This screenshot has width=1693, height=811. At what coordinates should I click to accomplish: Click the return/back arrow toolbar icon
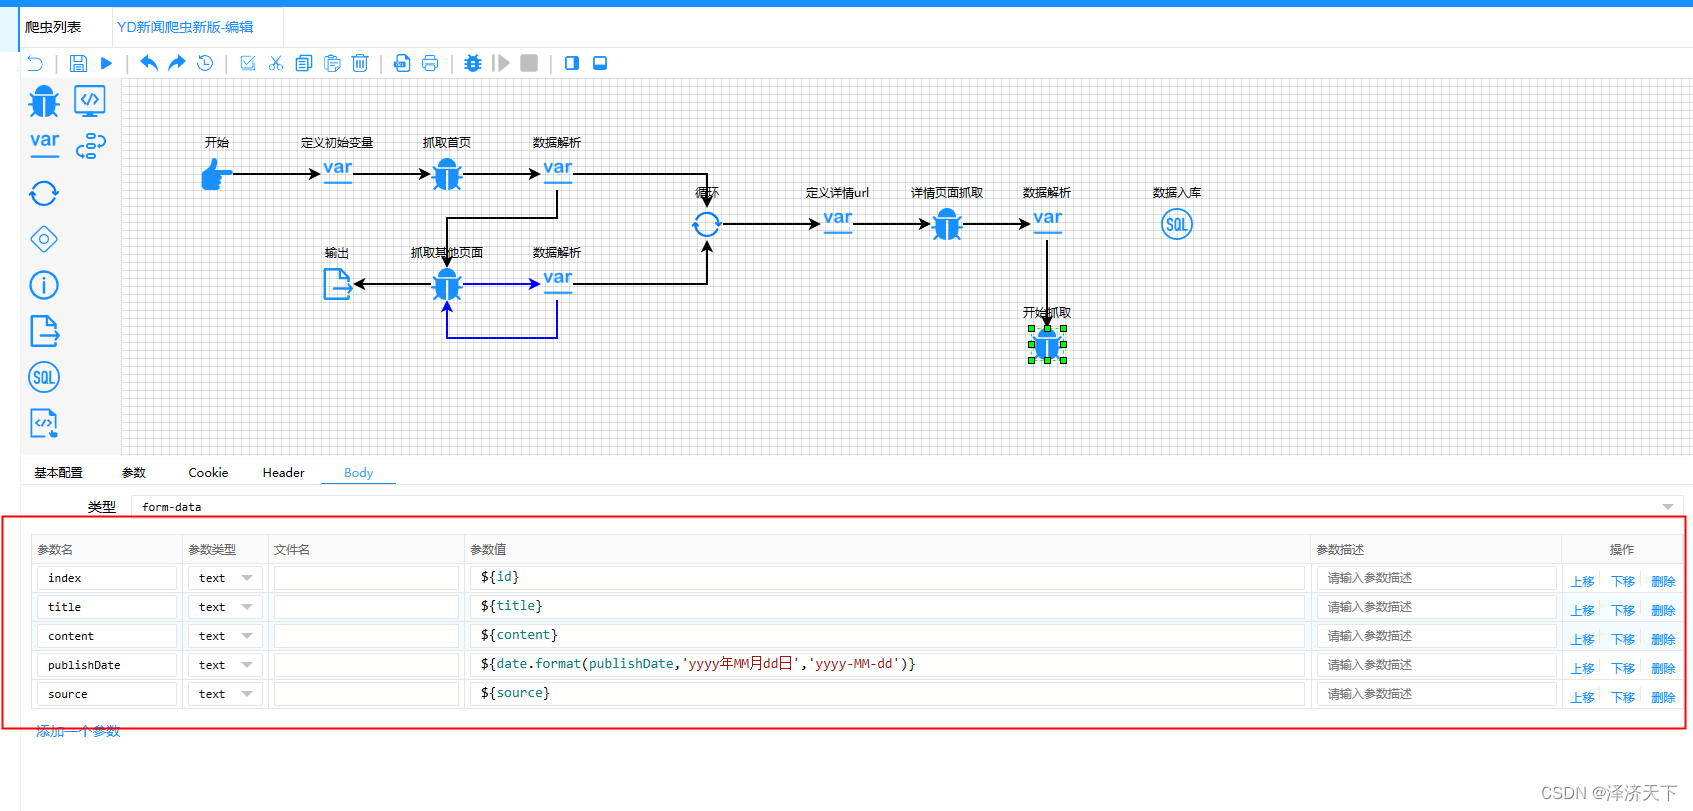(x=35, y=63)
